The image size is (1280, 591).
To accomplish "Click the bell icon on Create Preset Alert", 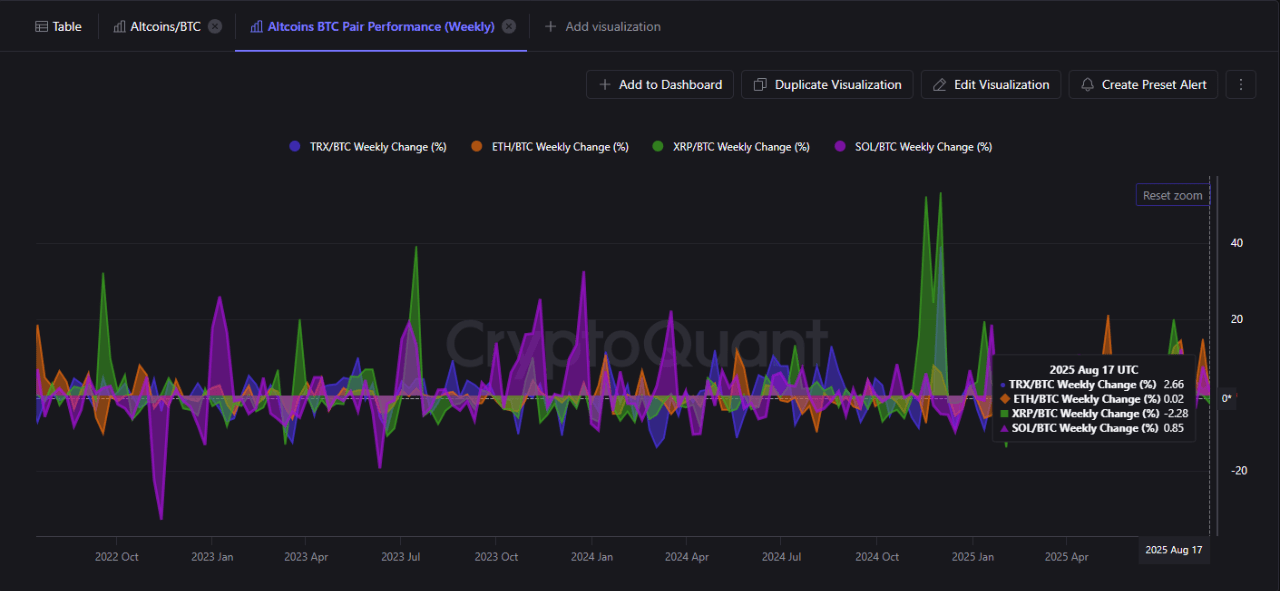I will point(1088,85).
